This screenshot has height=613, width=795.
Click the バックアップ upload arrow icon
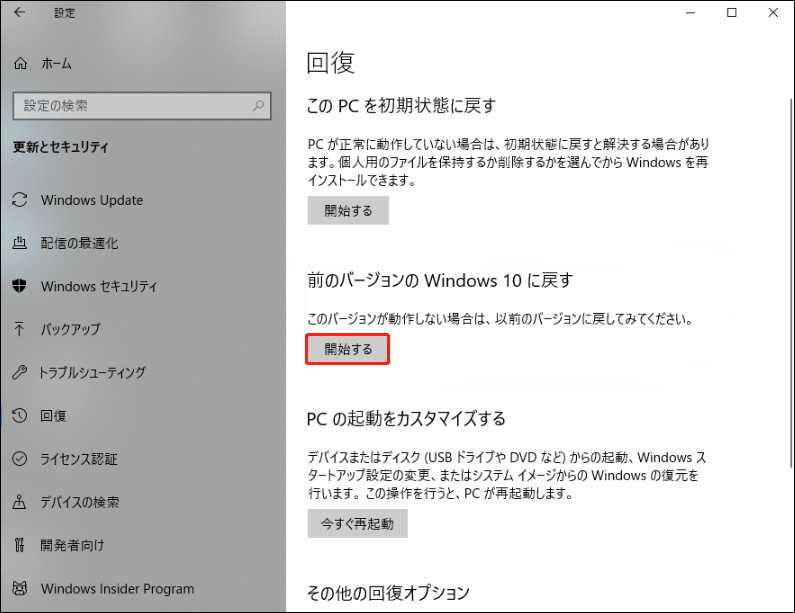coord(19,329)
